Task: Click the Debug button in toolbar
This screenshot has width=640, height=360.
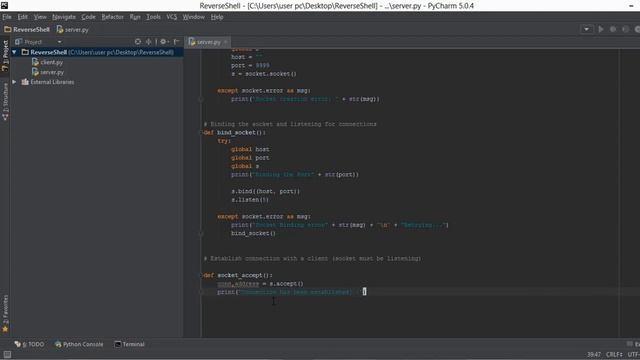Action: (613, 29)
